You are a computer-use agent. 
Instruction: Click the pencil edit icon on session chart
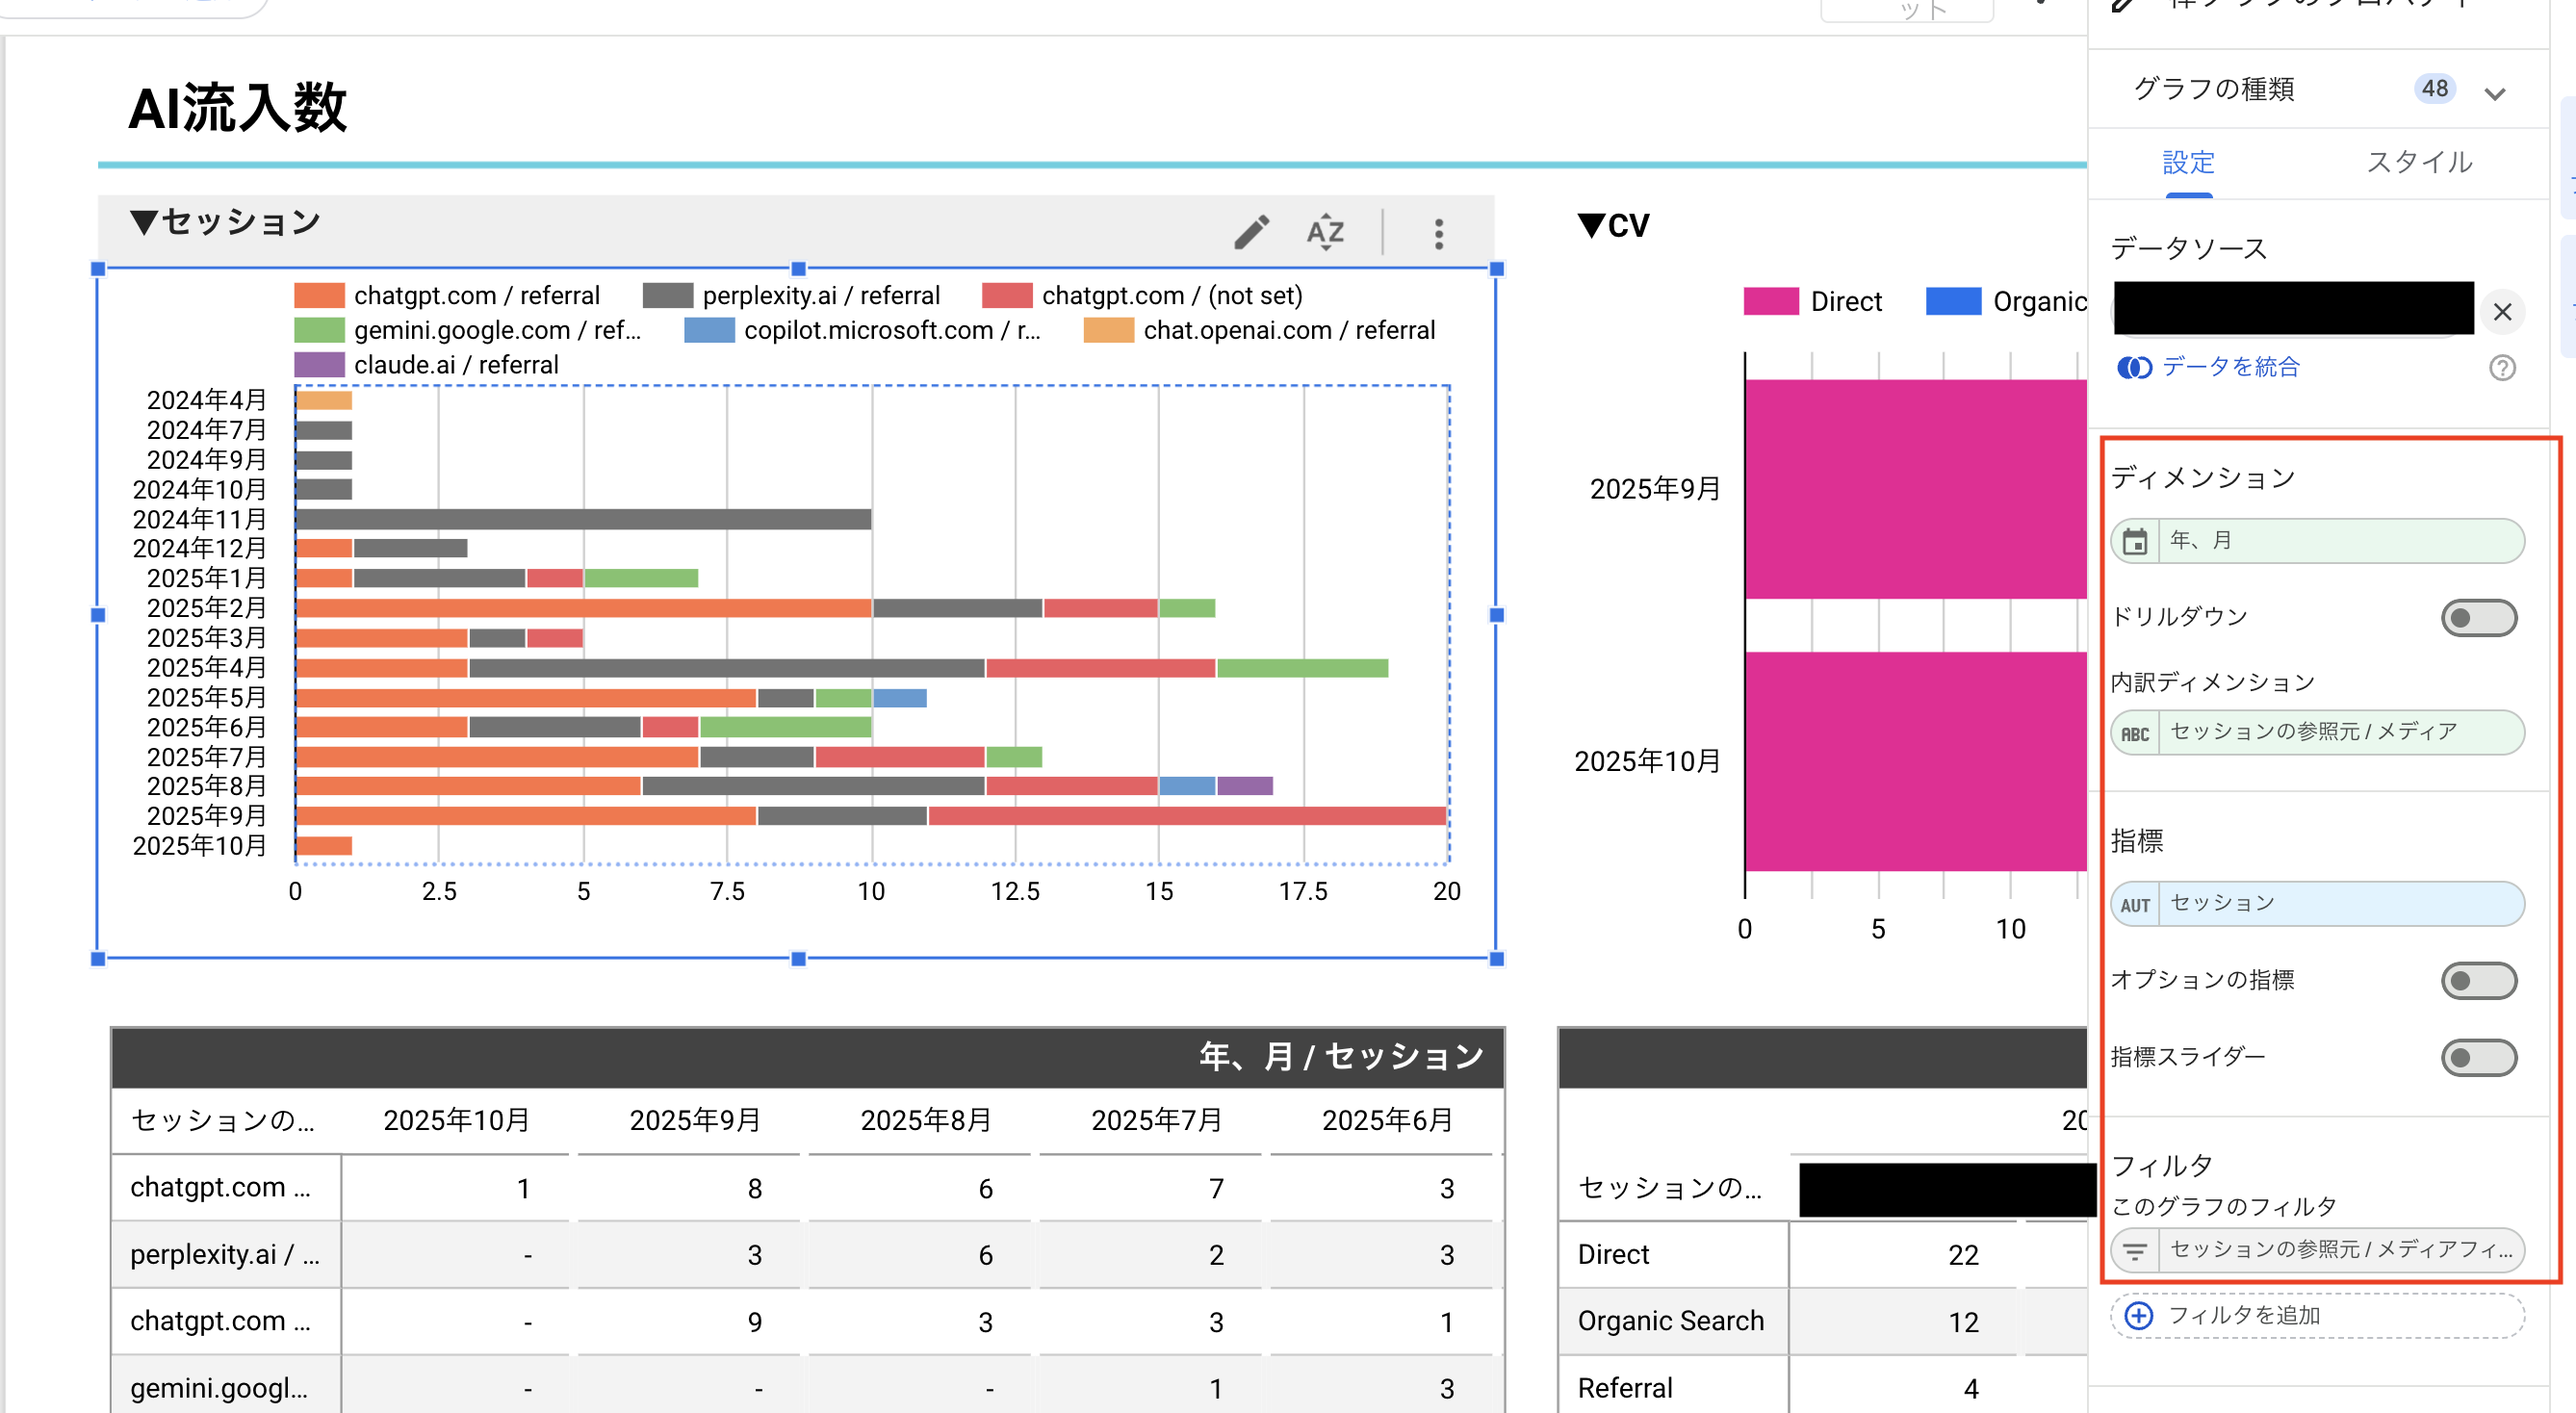coord(1251,232)
